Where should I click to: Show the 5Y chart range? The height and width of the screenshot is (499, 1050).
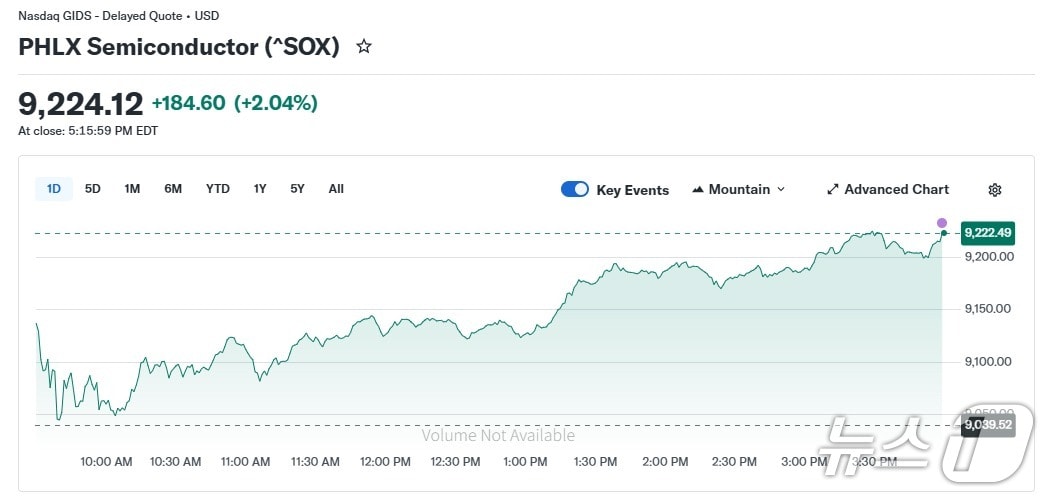click(x=298, y=189)
